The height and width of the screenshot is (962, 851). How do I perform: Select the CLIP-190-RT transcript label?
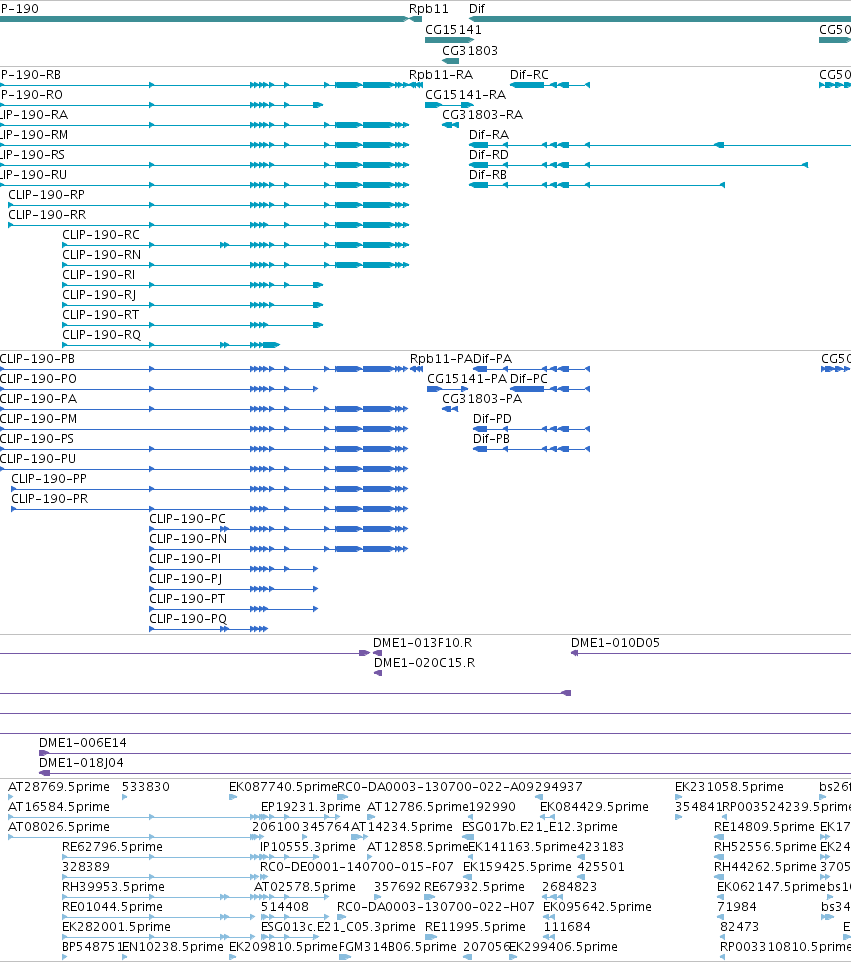coord(101,314)
